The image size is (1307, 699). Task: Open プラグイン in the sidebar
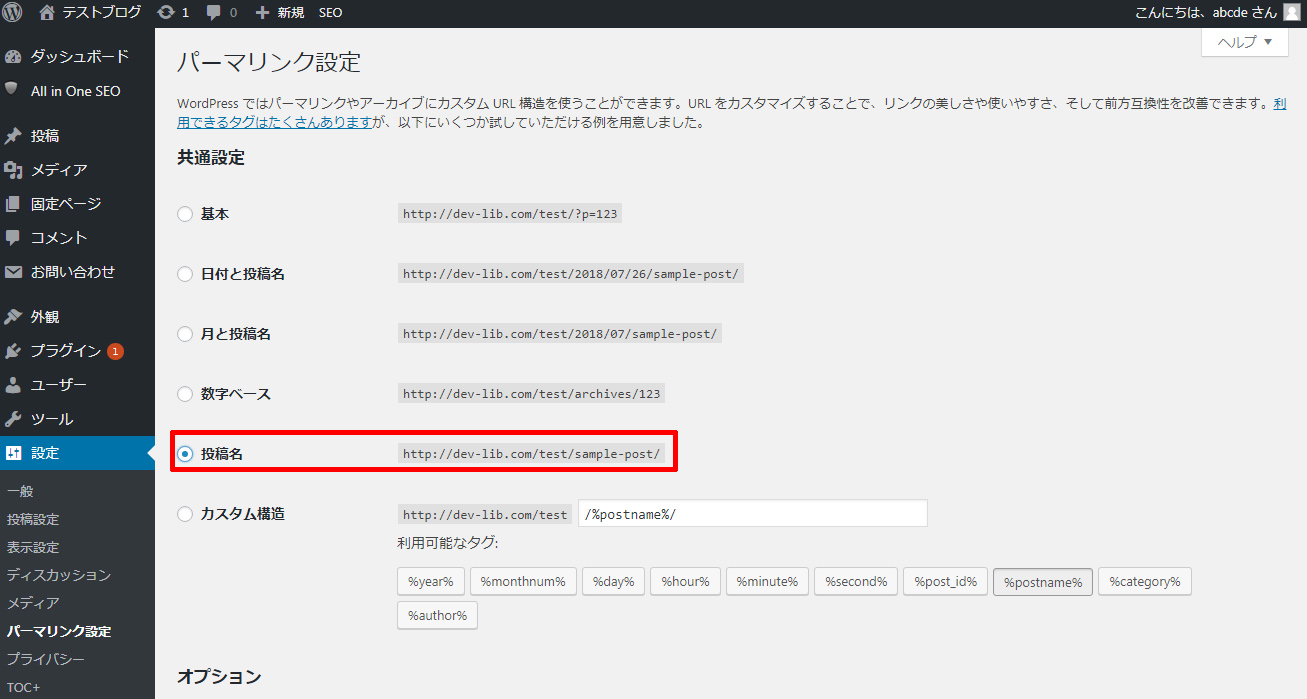coord(65,351)
